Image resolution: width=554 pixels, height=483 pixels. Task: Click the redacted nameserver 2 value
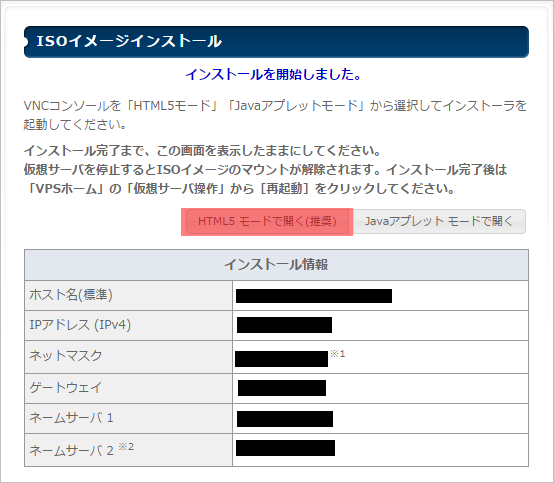click(285, 448)
